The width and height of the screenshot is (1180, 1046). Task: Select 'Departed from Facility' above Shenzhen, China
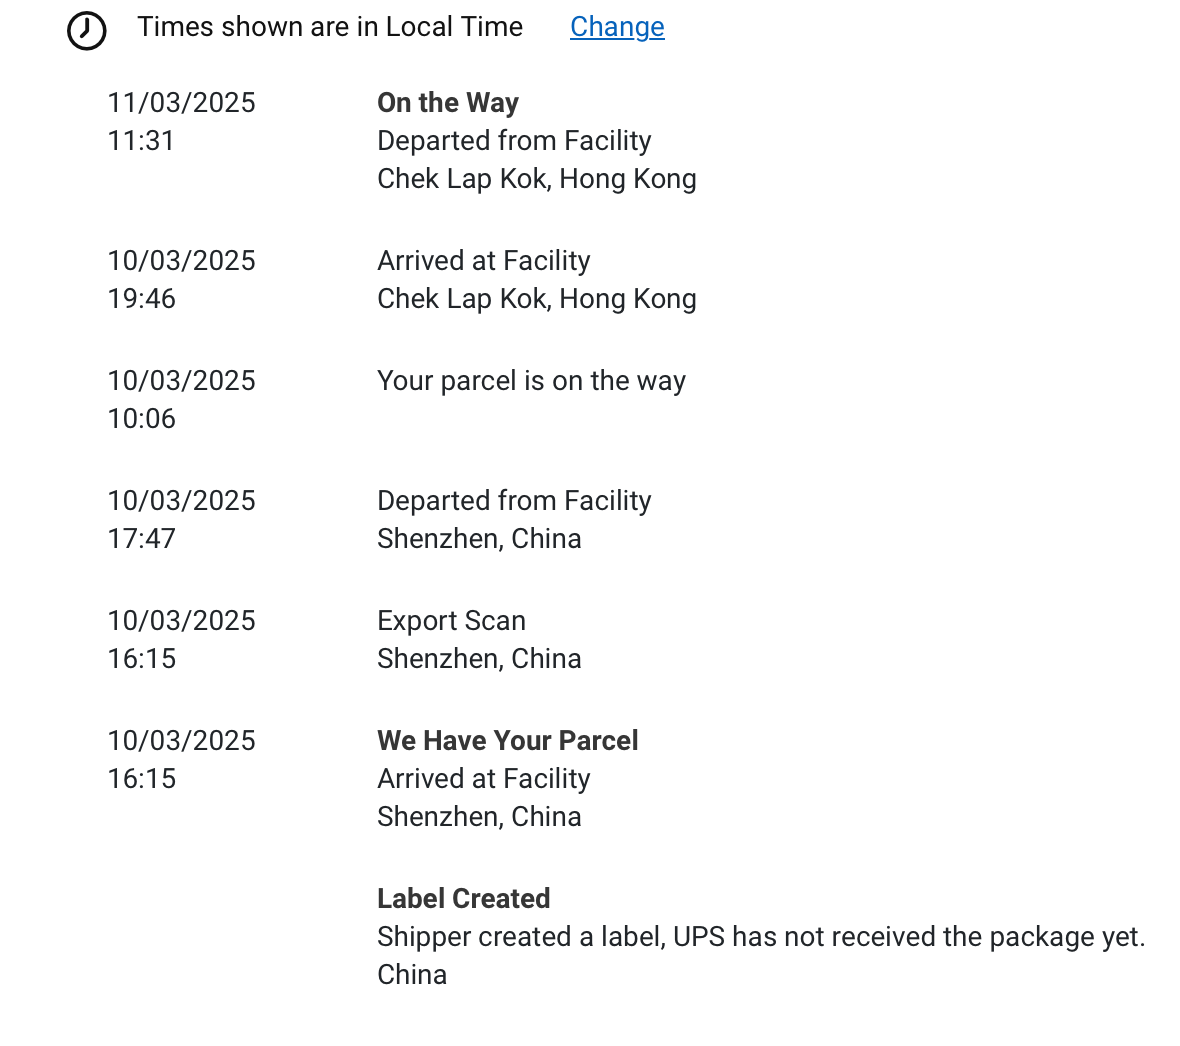pos(514,501)
